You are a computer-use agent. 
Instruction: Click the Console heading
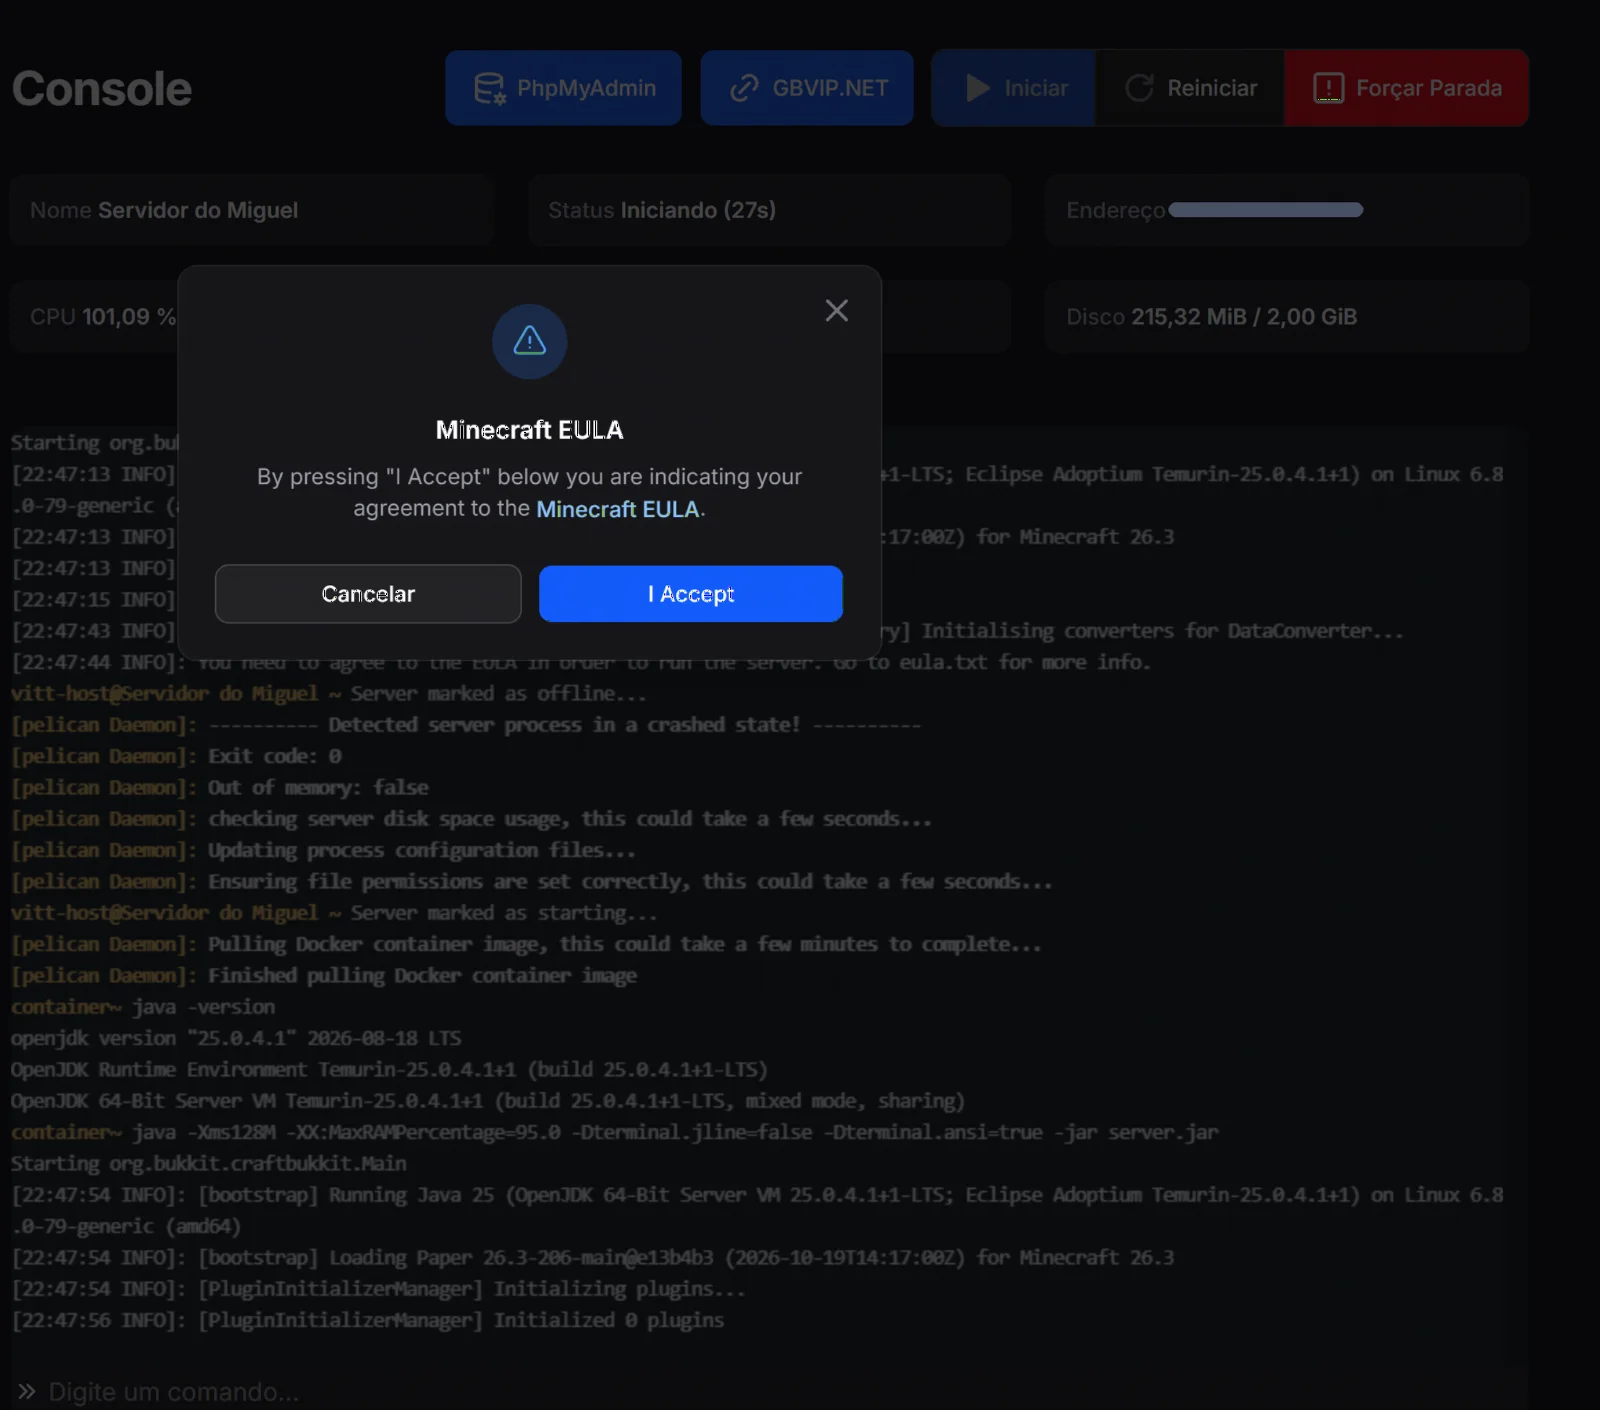click(102, 88)
